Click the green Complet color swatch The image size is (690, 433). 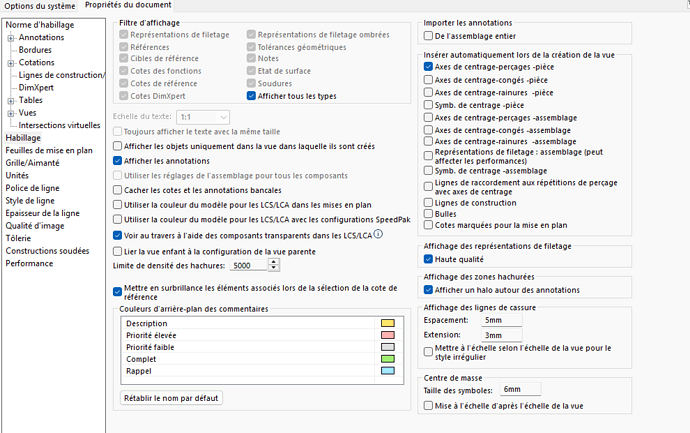click(387, 359)
